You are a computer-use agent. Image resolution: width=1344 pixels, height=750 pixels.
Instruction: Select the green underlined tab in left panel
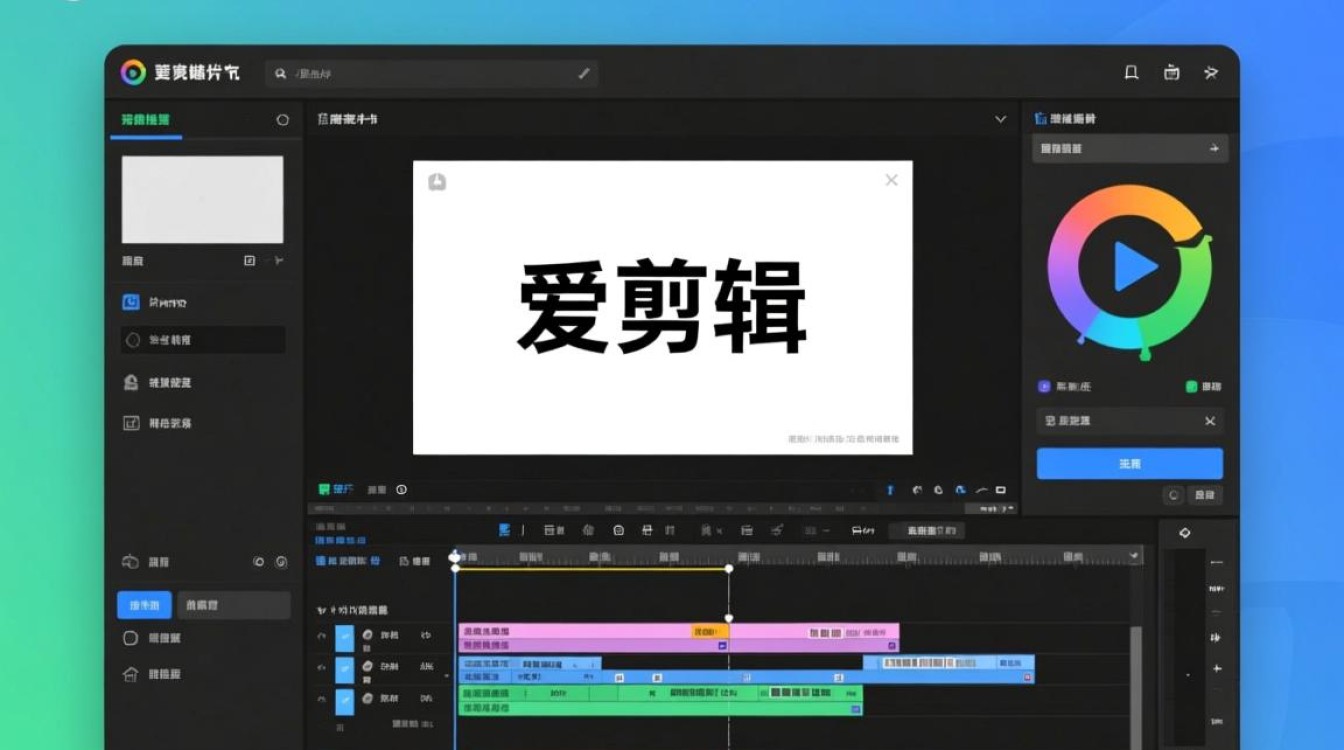point(146,121)
